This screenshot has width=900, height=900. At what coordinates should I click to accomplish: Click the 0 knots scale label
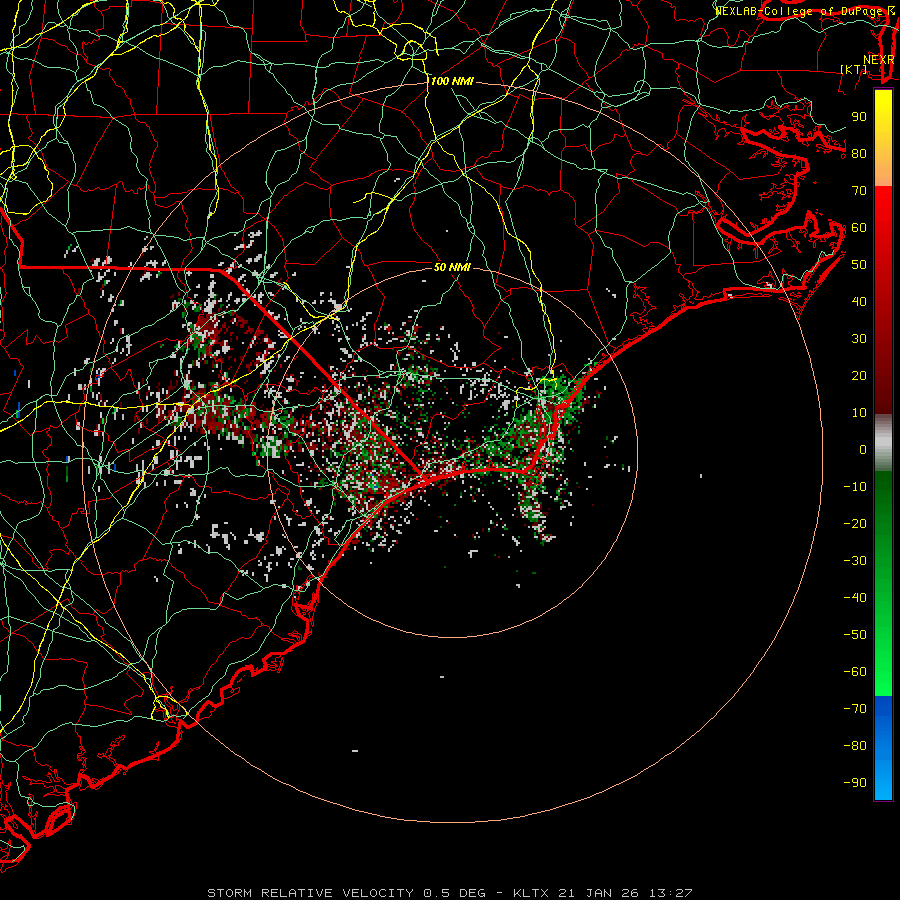863,449
